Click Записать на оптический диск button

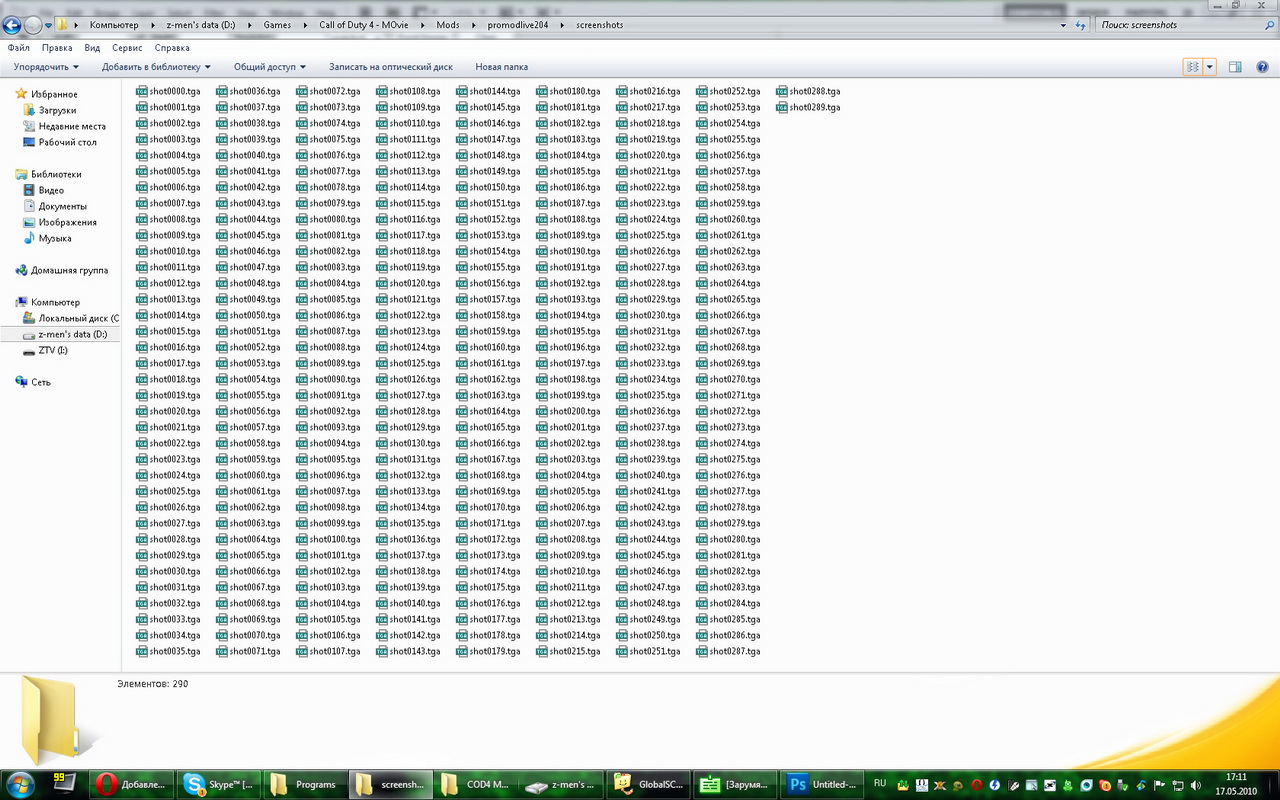coord(391,67)
